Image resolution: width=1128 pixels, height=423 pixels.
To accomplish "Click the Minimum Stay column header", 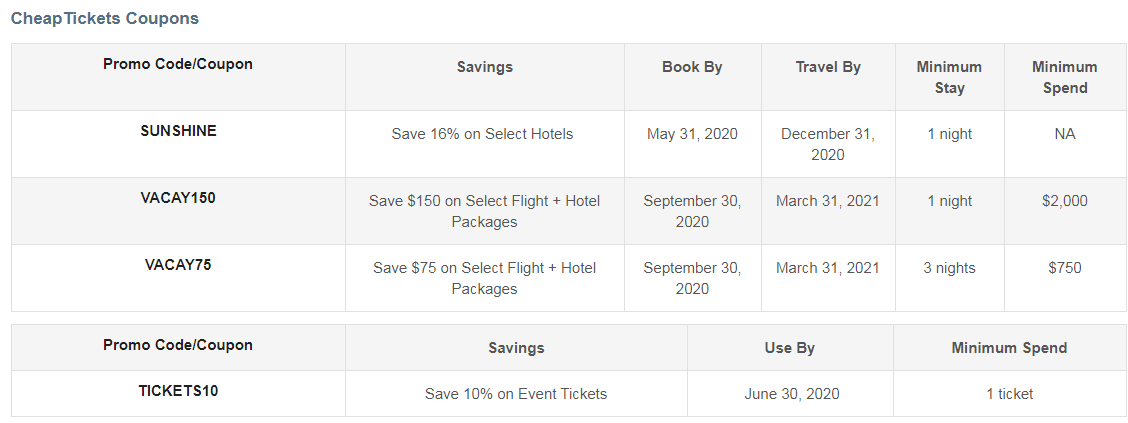I will [949, 77].
